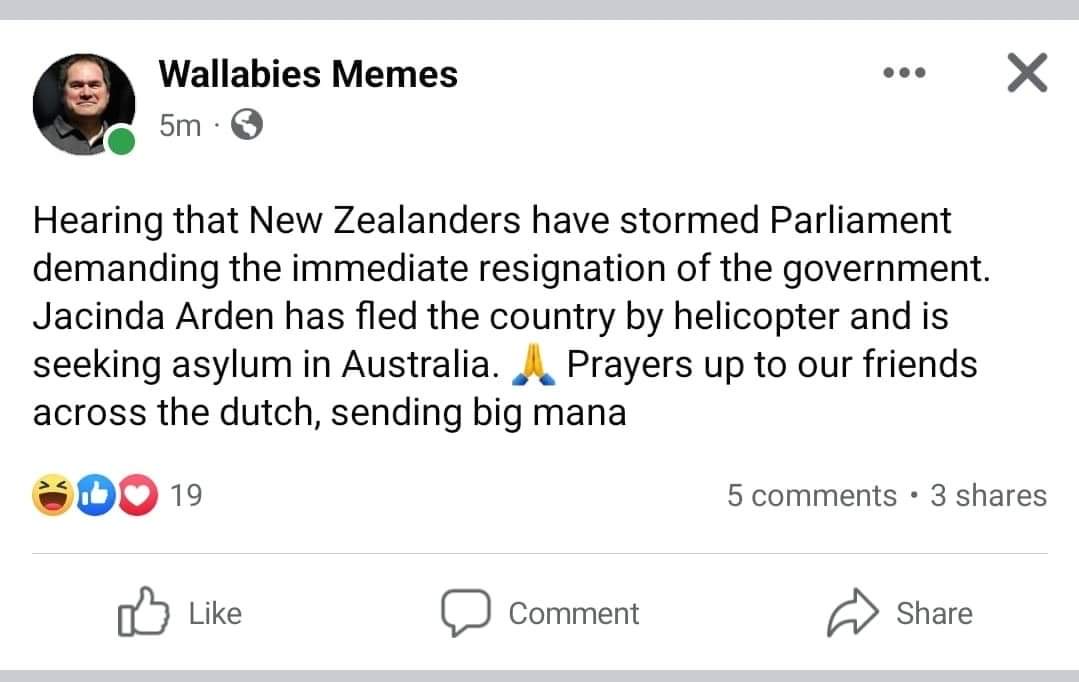Image resolution: width=1079 pixels, height=682 pixels.
Task: Open the 5 comments list
Action: coord(811,496)
